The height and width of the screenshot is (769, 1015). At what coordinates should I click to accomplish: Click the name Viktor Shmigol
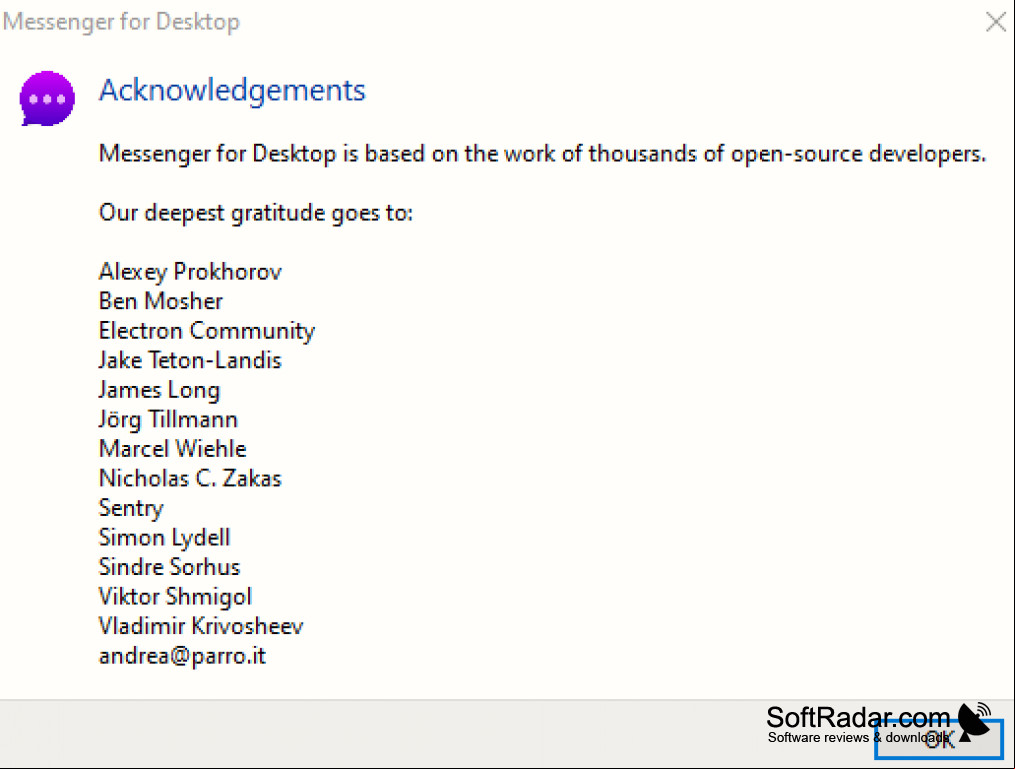pos(175,597)
